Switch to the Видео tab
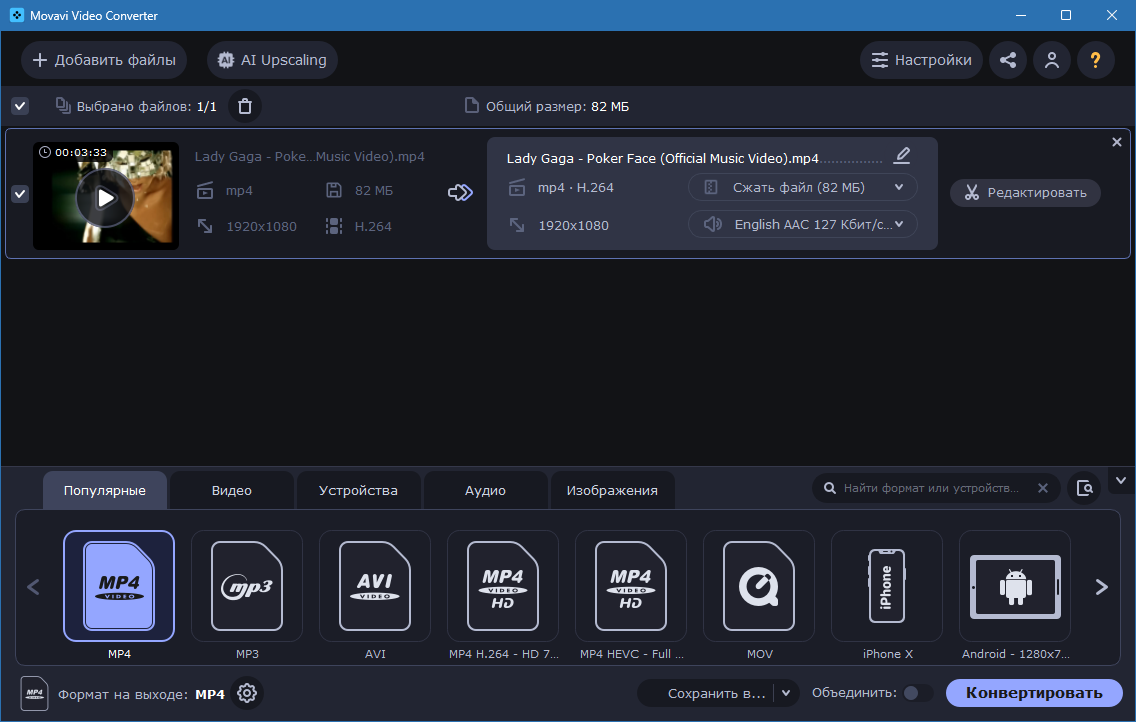 [x=232, y=490]
